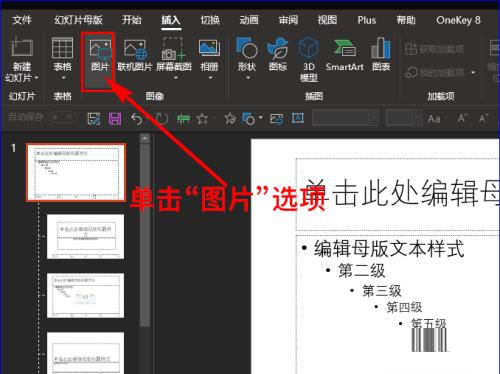The width and height of the screenshot is (500, 374).
Task: Click the font name combo box
Action: pos(346,118)
